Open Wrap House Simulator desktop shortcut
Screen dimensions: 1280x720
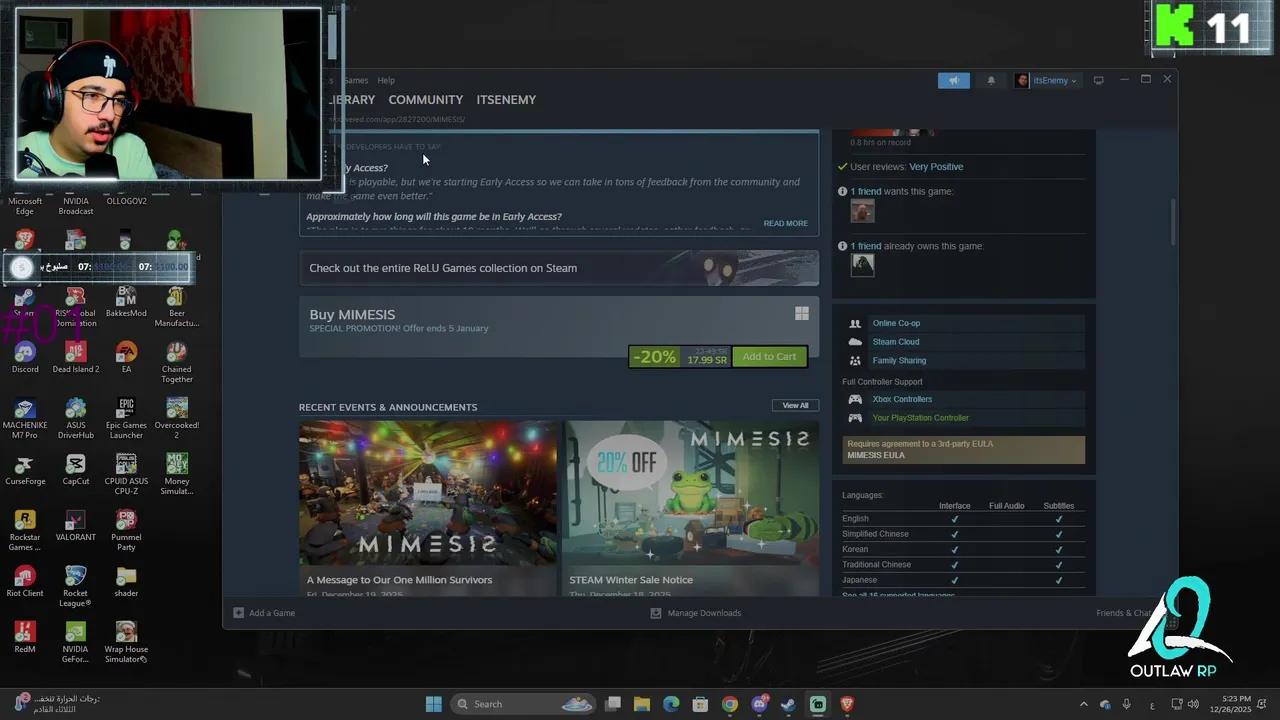(x=126, y=643)
